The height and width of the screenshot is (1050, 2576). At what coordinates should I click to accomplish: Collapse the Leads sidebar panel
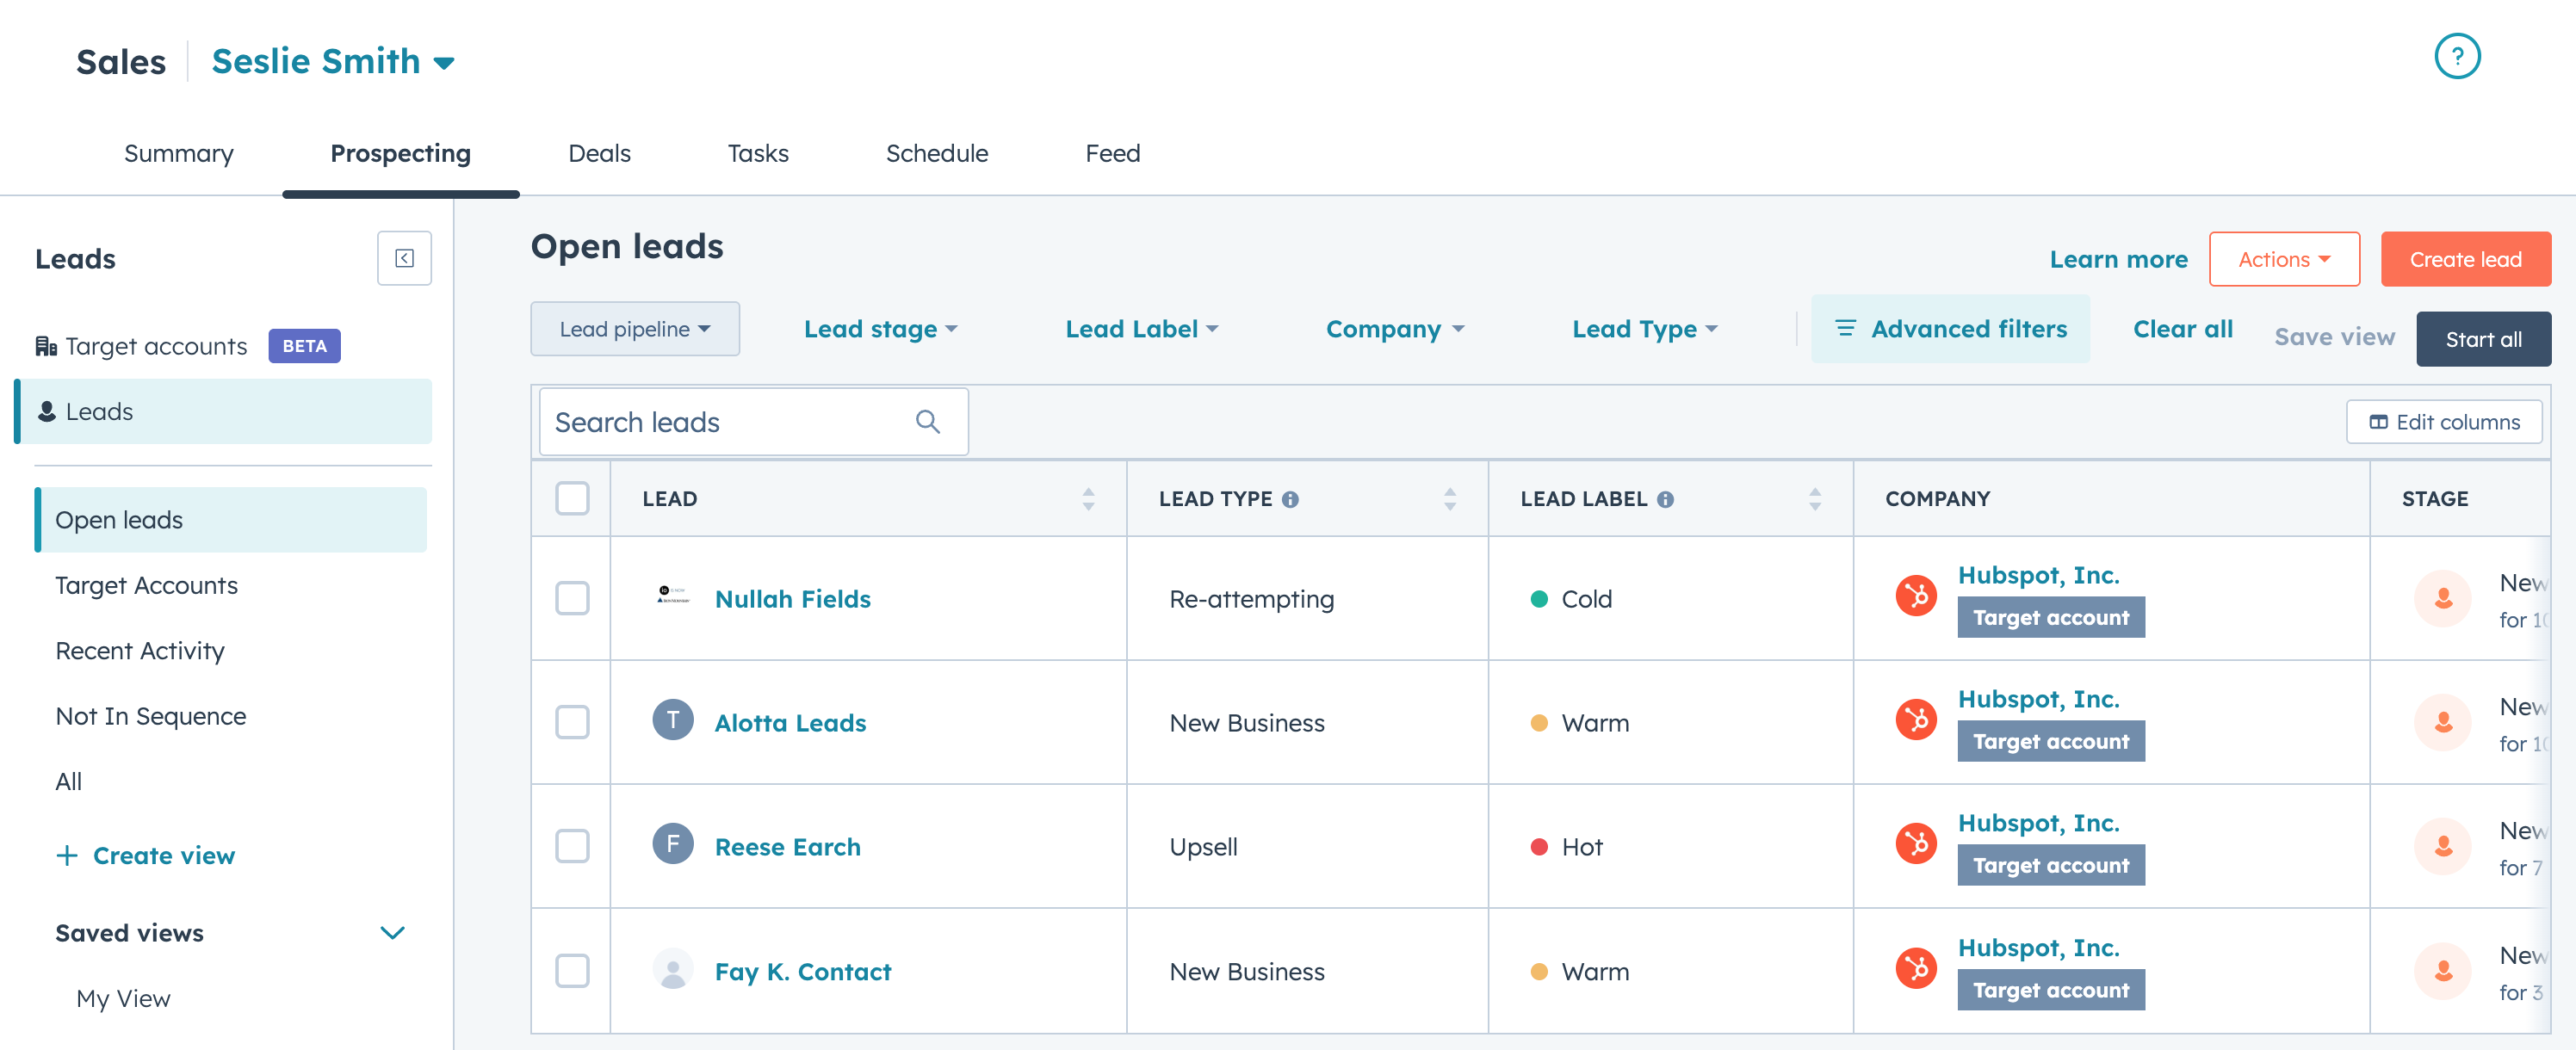(404, 258)
